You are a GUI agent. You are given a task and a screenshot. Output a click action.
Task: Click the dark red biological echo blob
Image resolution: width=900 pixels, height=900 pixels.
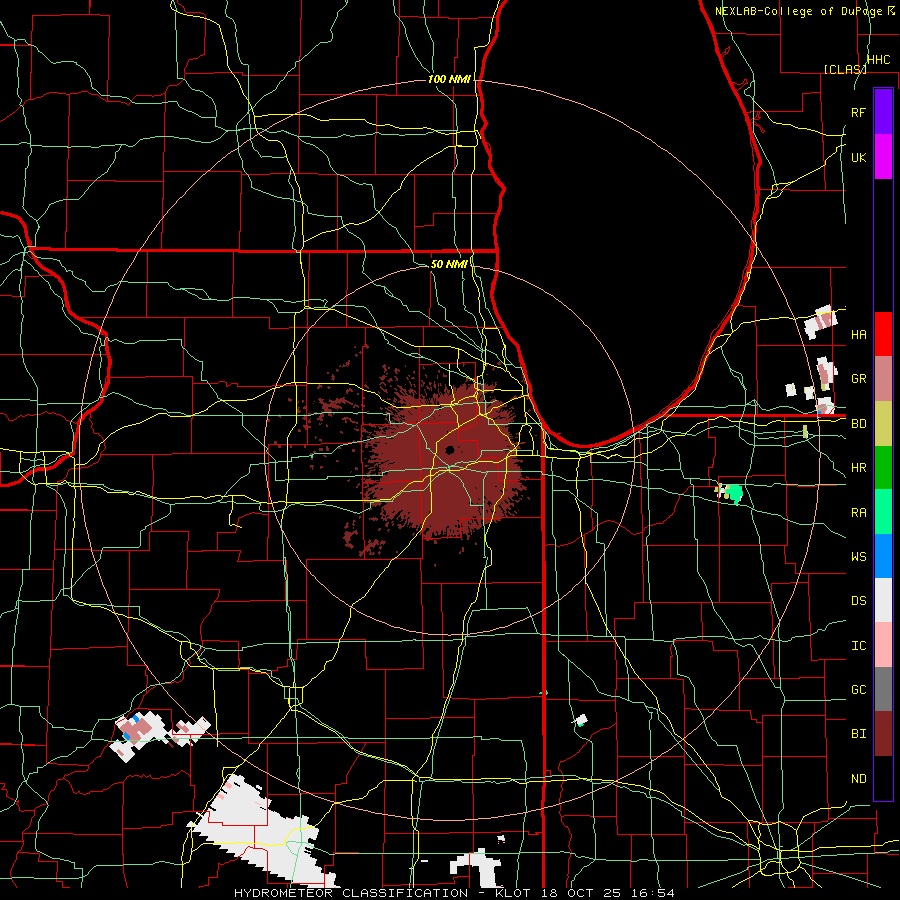coord(448,459)
